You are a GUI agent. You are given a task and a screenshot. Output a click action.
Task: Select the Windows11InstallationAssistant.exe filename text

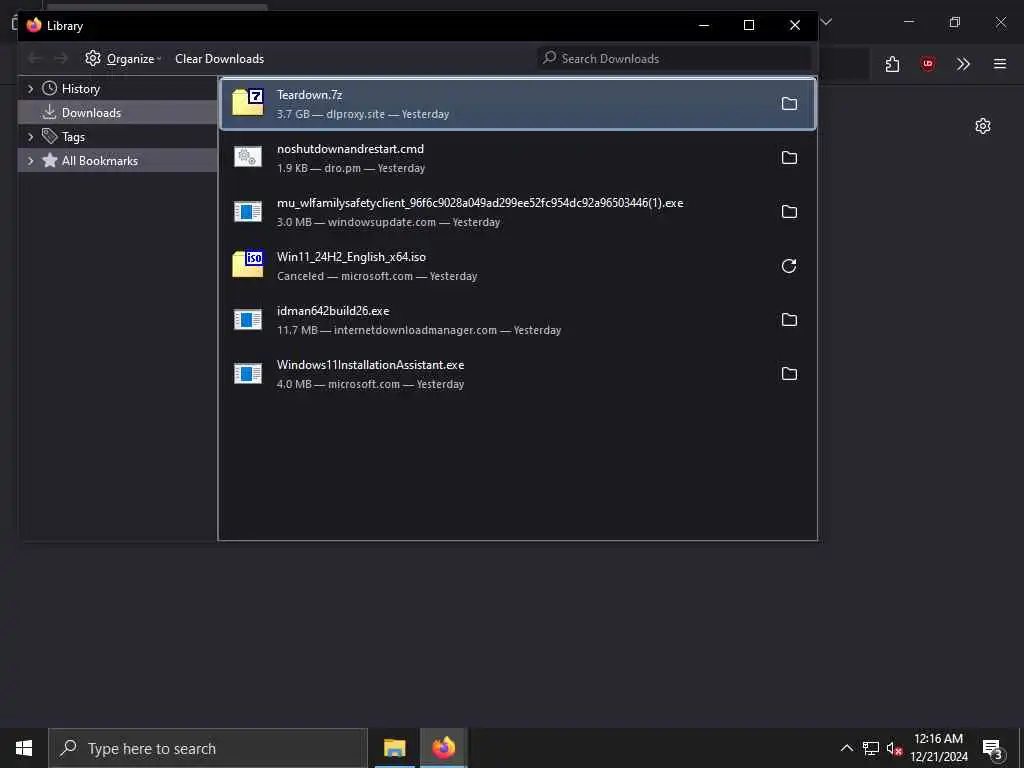pos(370,365)
